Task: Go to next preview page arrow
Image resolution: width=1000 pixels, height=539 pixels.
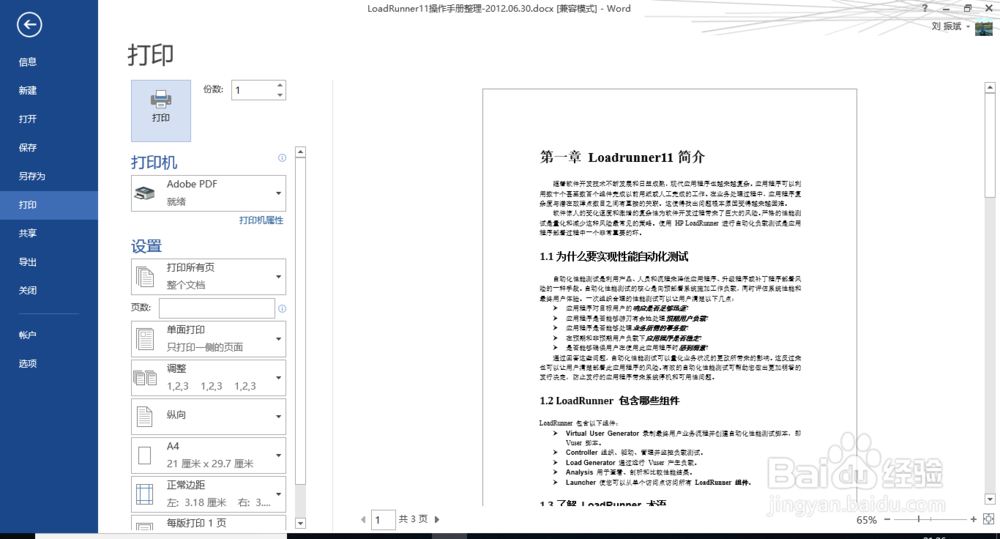Action: pyautogui.click(x=437, y=519)
